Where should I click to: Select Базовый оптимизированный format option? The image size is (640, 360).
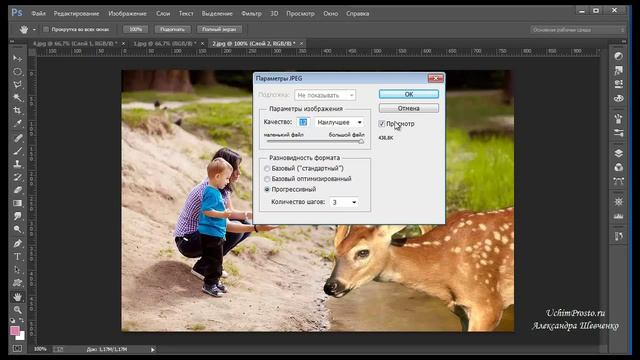tap(267, 179)
